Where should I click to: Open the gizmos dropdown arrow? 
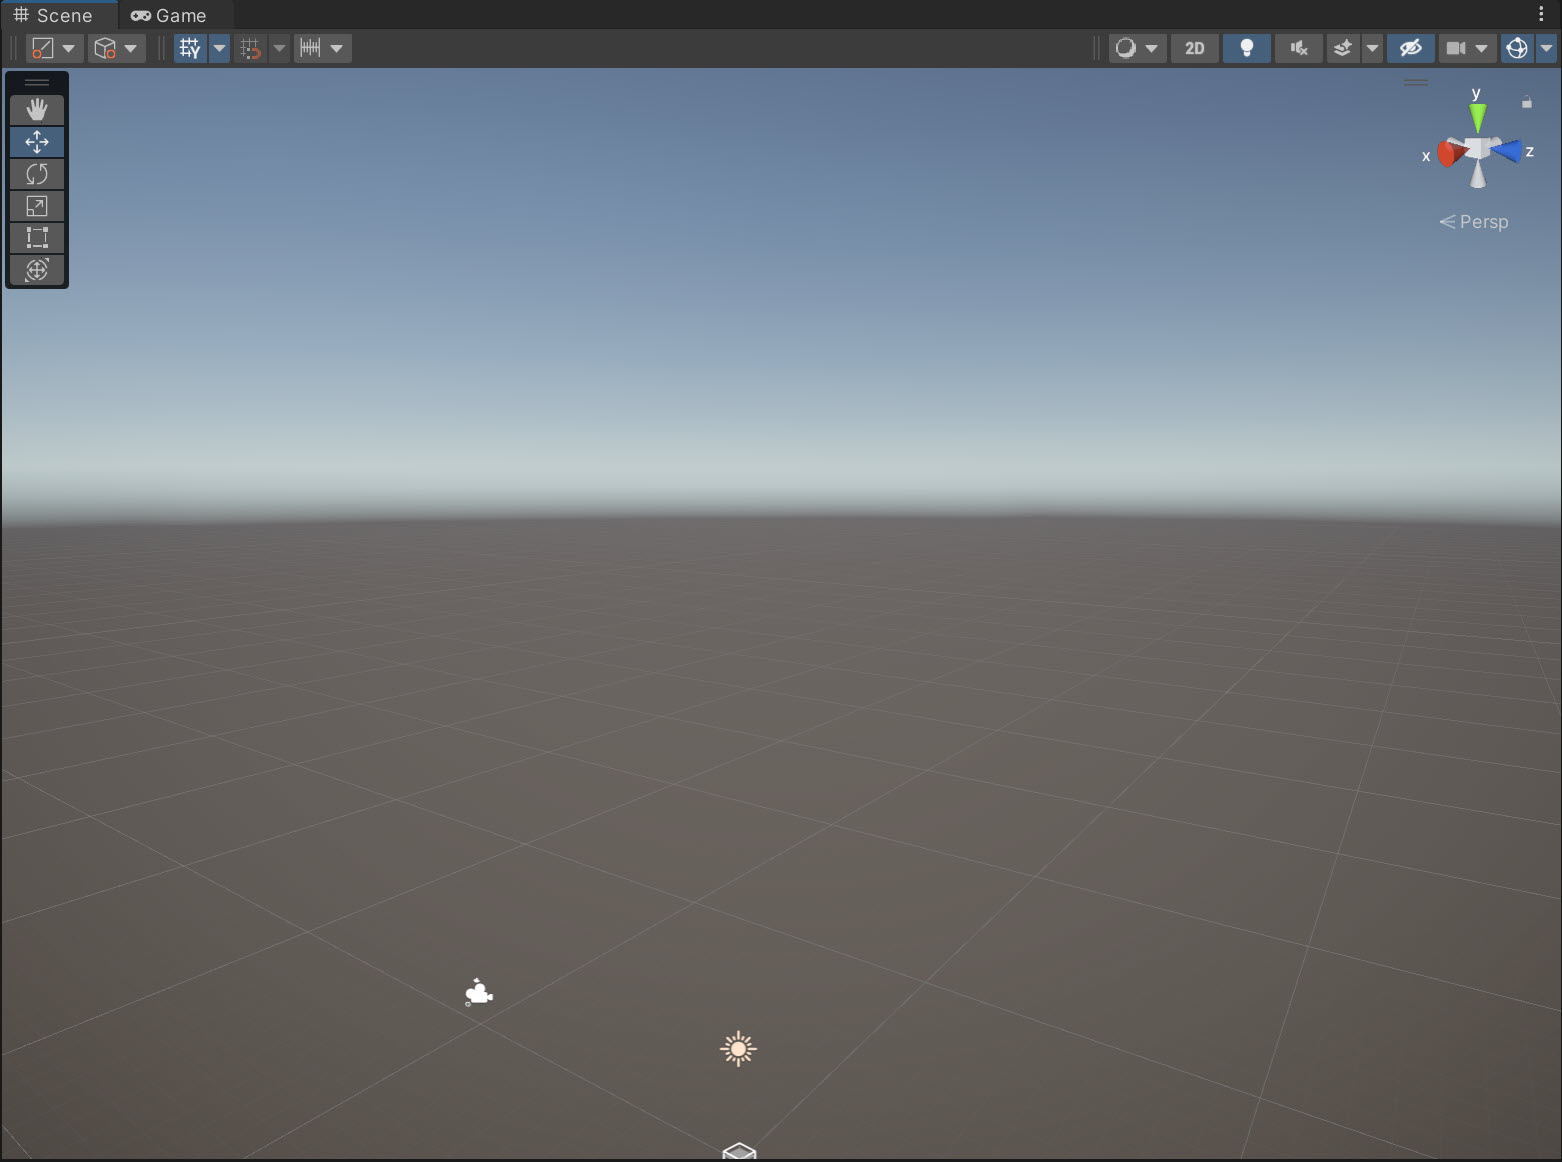pyautogui.click(x=1547, y=48)
